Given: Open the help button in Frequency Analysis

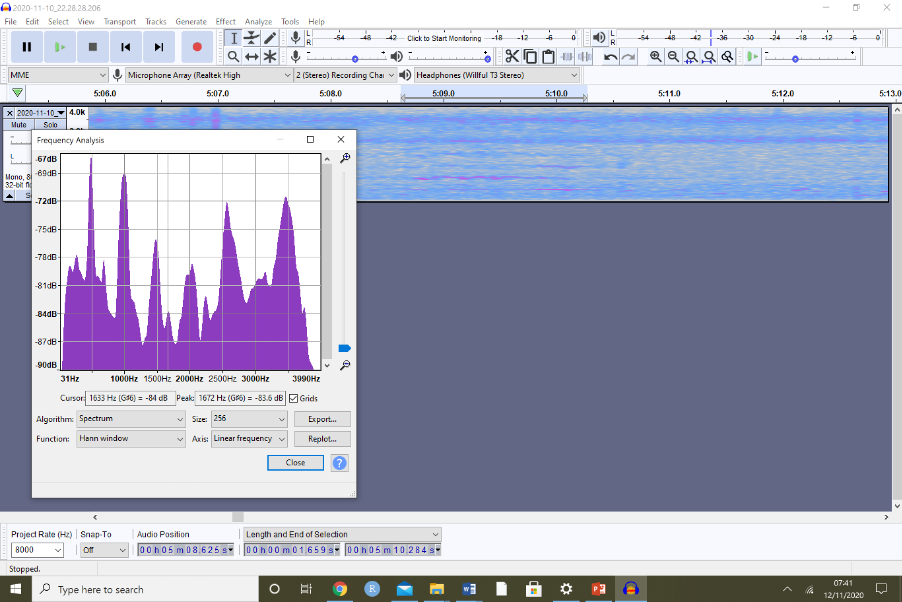Looking at the screenshot, I should 339,463.
